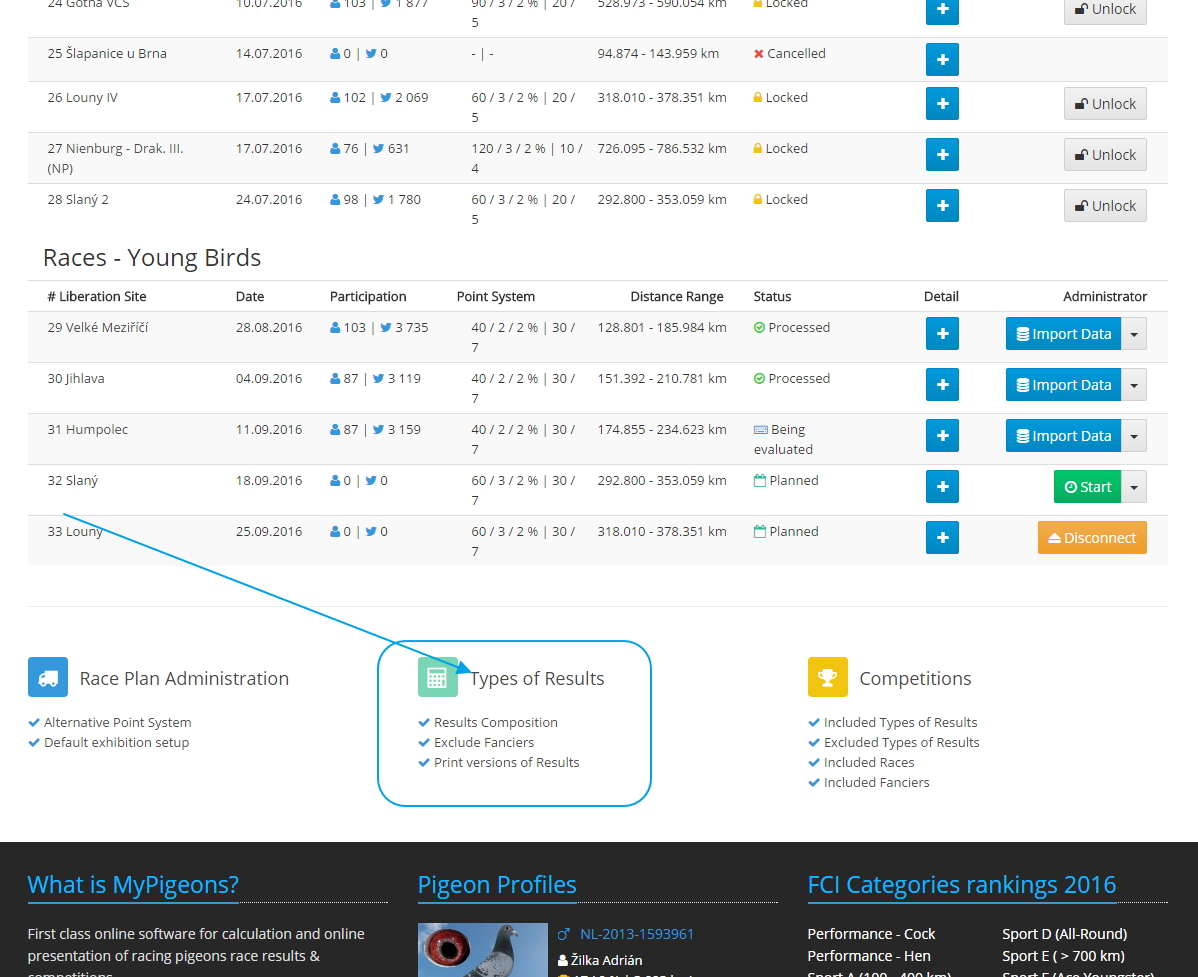Screen dimensions: 1198x977
Task: Open pigeon profile NL-2013-1593961 link
Action: click(636, 934)
